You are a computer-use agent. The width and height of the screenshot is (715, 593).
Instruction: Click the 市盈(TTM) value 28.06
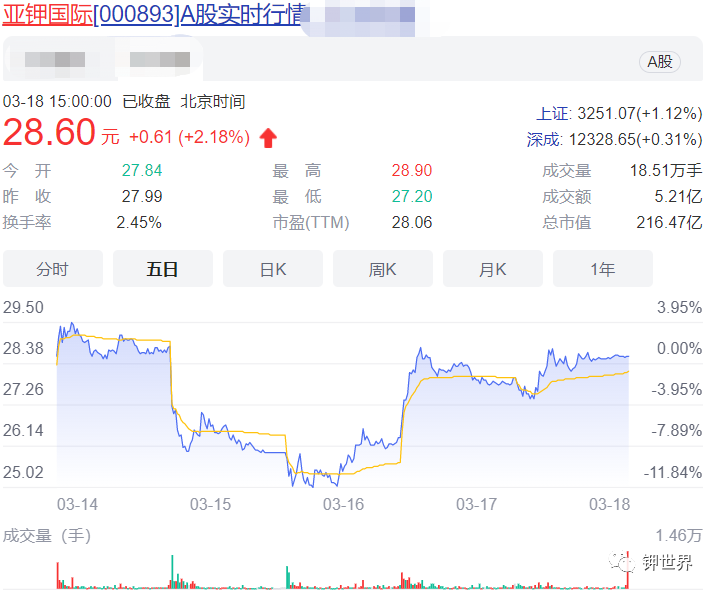click(x=412, y=223)
